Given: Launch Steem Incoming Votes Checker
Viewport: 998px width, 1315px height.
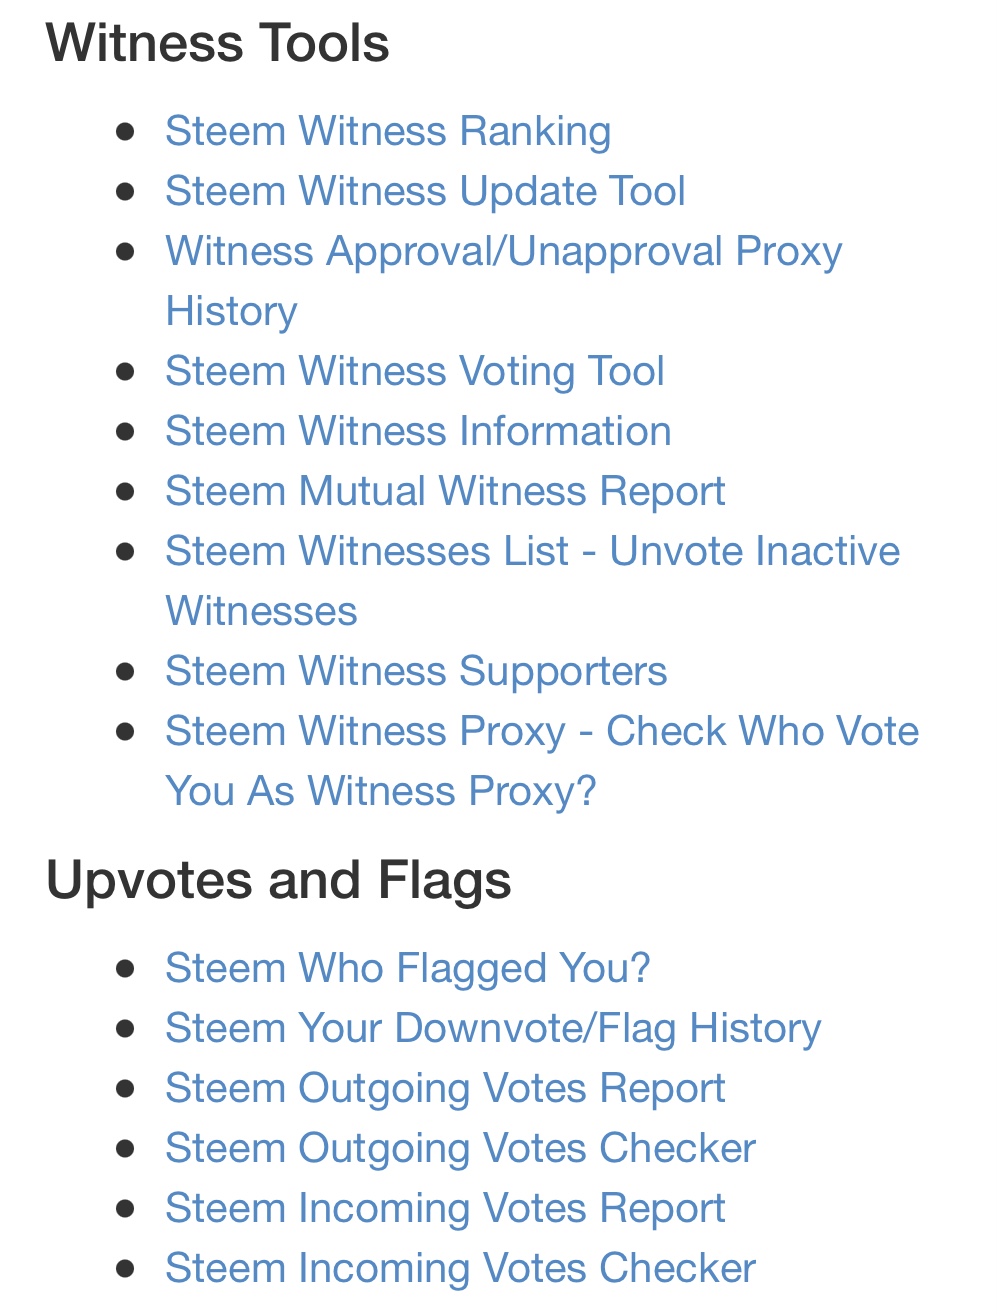Looking at the screenshot, I should 460,1268.
